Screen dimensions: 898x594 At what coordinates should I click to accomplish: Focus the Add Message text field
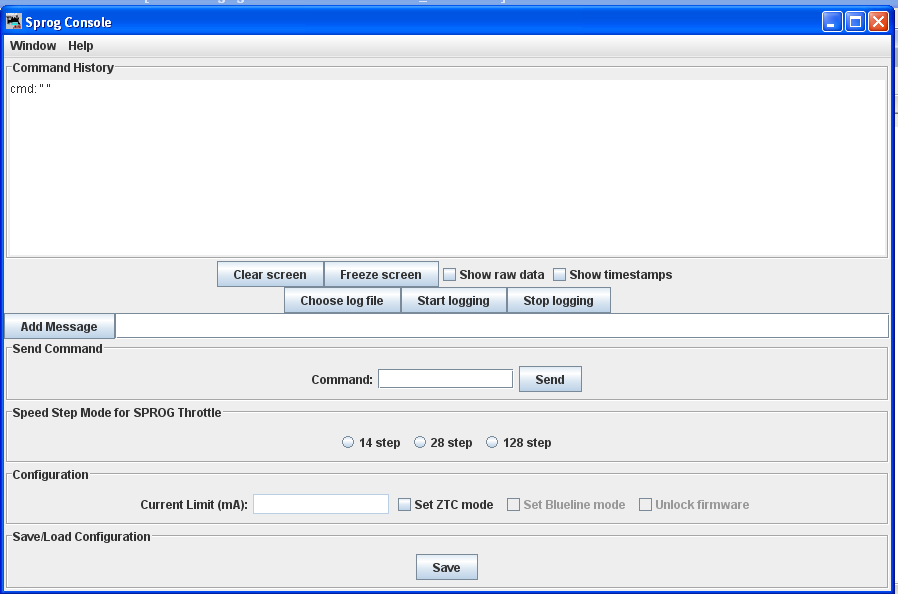coord(500,327)
